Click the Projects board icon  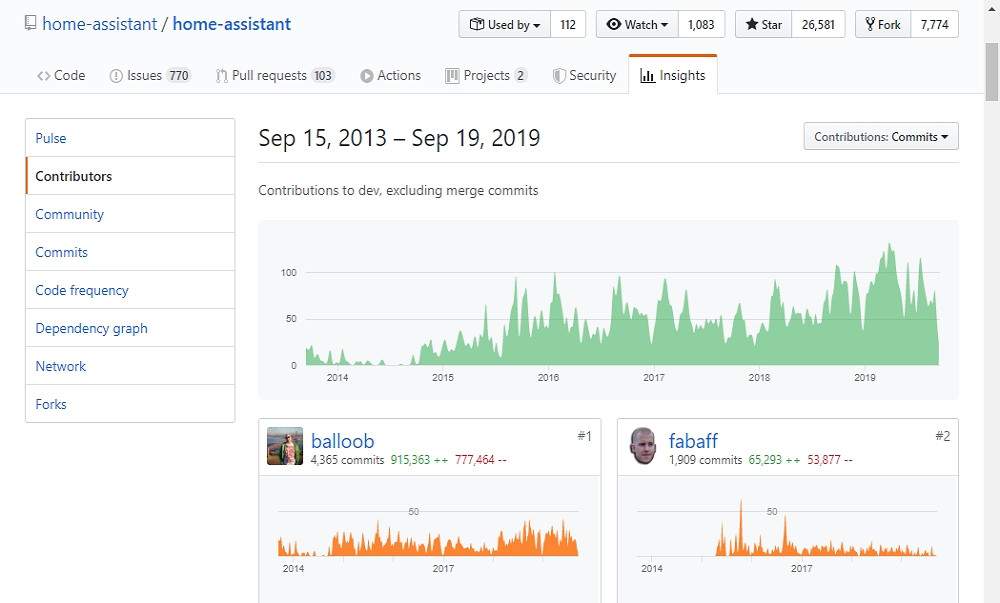click(x=452, y=76)
